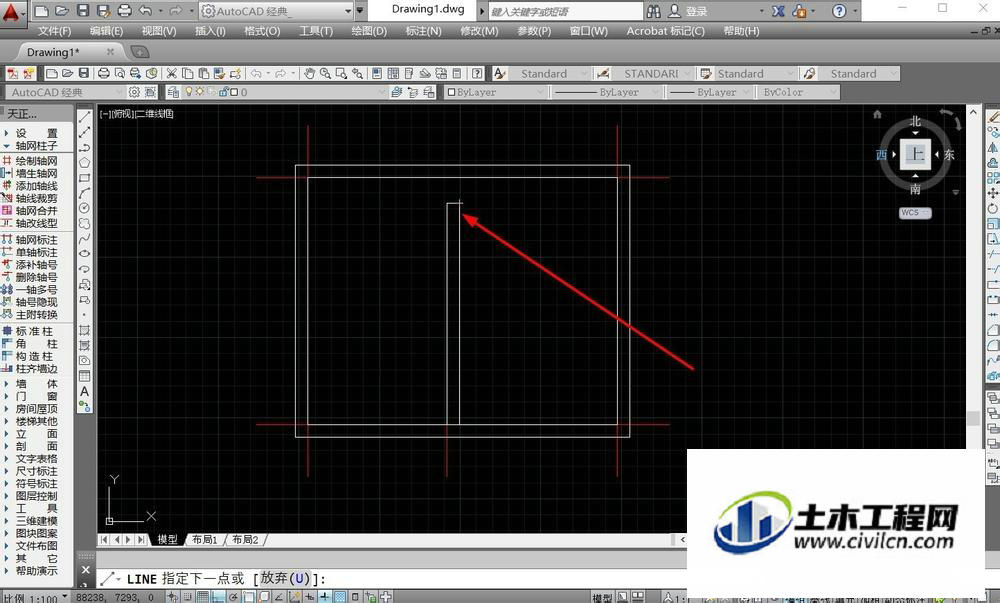Click the keyword search input field
The height and width of the screenshot is (603, 1000).
(x=565, y=11)
